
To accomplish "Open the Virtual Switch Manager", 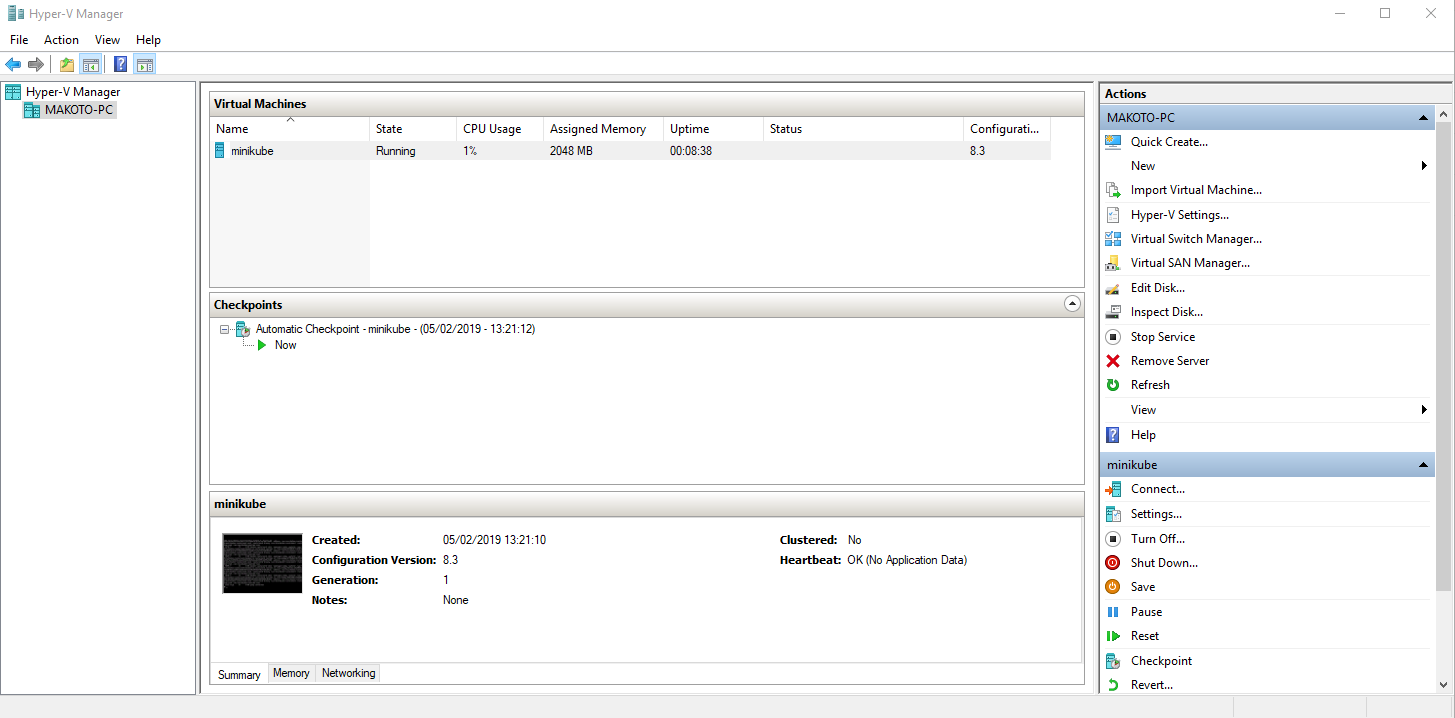I will (x=1195, y=238).
